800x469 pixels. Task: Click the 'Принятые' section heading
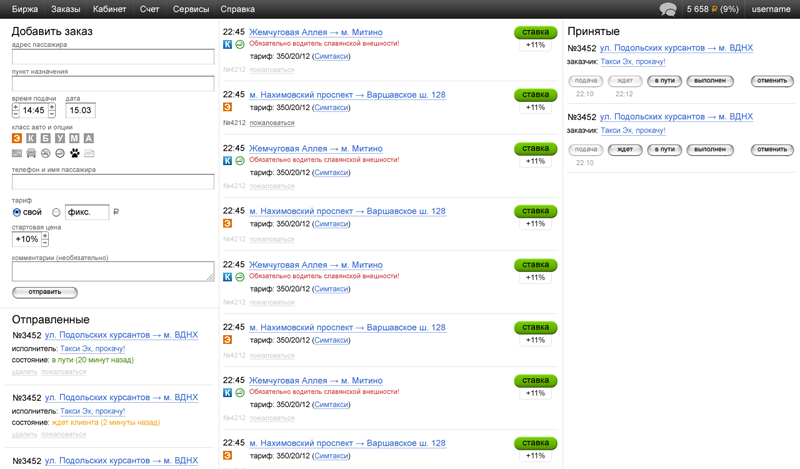pyautogui.click(x=593, y=32)
